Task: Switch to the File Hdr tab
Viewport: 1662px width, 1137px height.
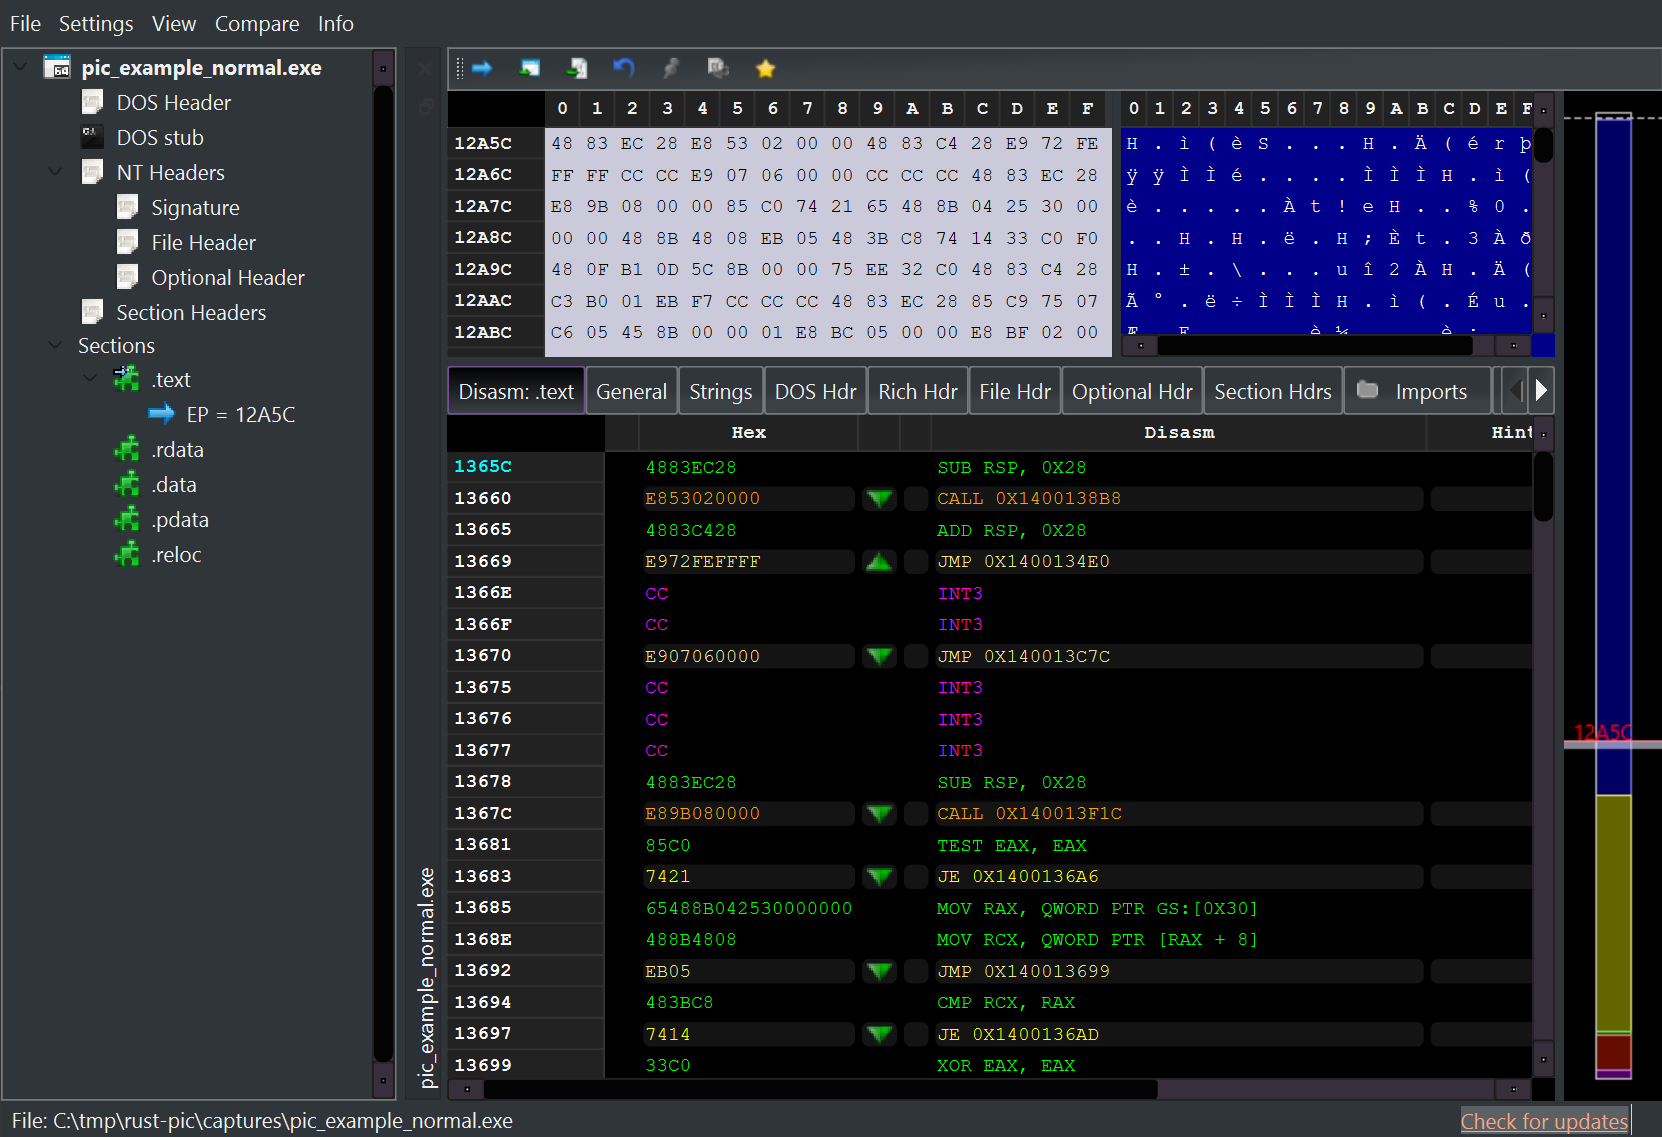Action: point(1014,391)
